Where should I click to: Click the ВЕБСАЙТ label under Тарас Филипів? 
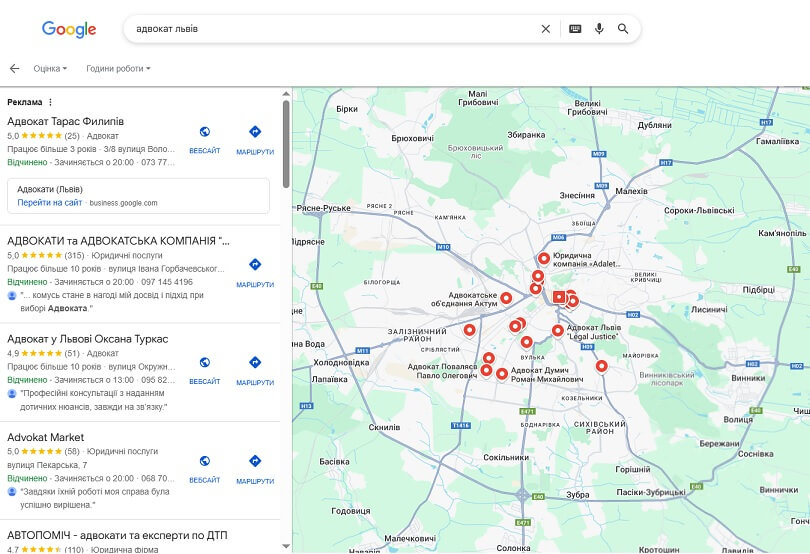(x=205, y=151)
